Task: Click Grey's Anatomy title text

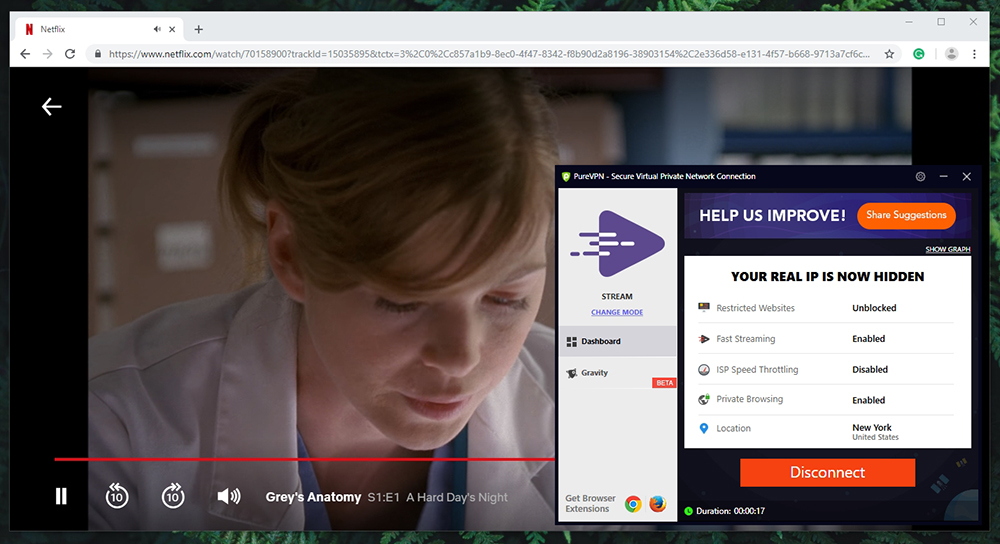Action: (313, 497)
